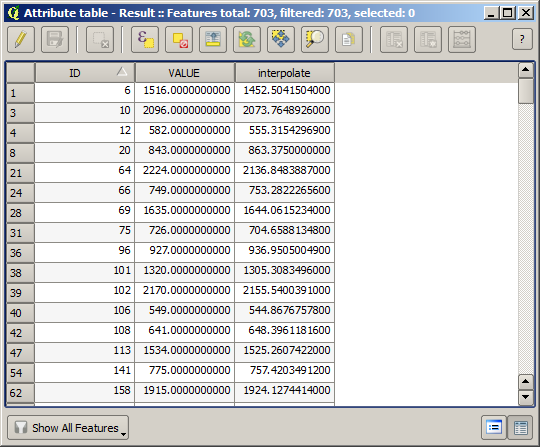Open the Show All Features dropdown
This screenshot has width=540, height=447.
[x=68, y=428]
